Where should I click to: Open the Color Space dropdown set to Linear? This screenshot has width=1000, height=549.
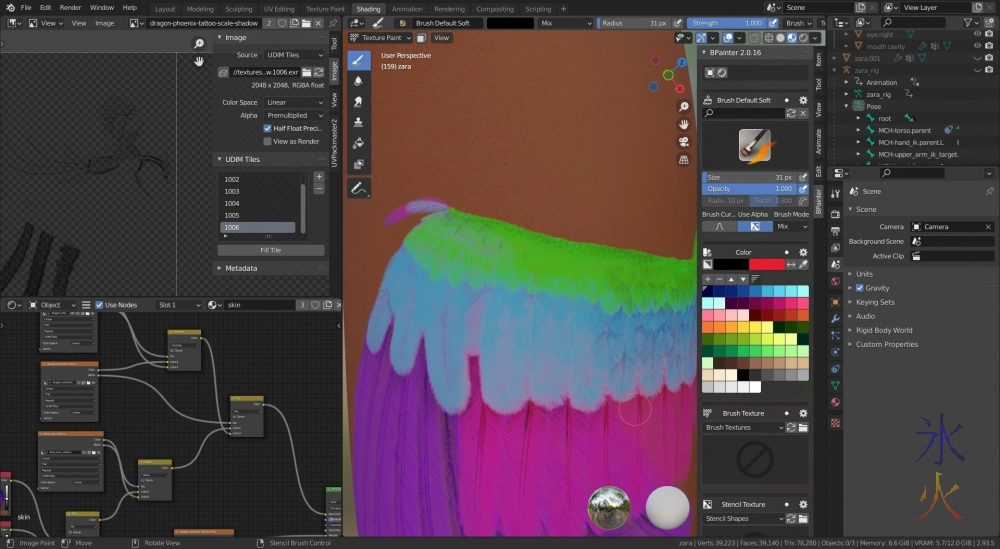pyautogui.click(x=293, y=102)
